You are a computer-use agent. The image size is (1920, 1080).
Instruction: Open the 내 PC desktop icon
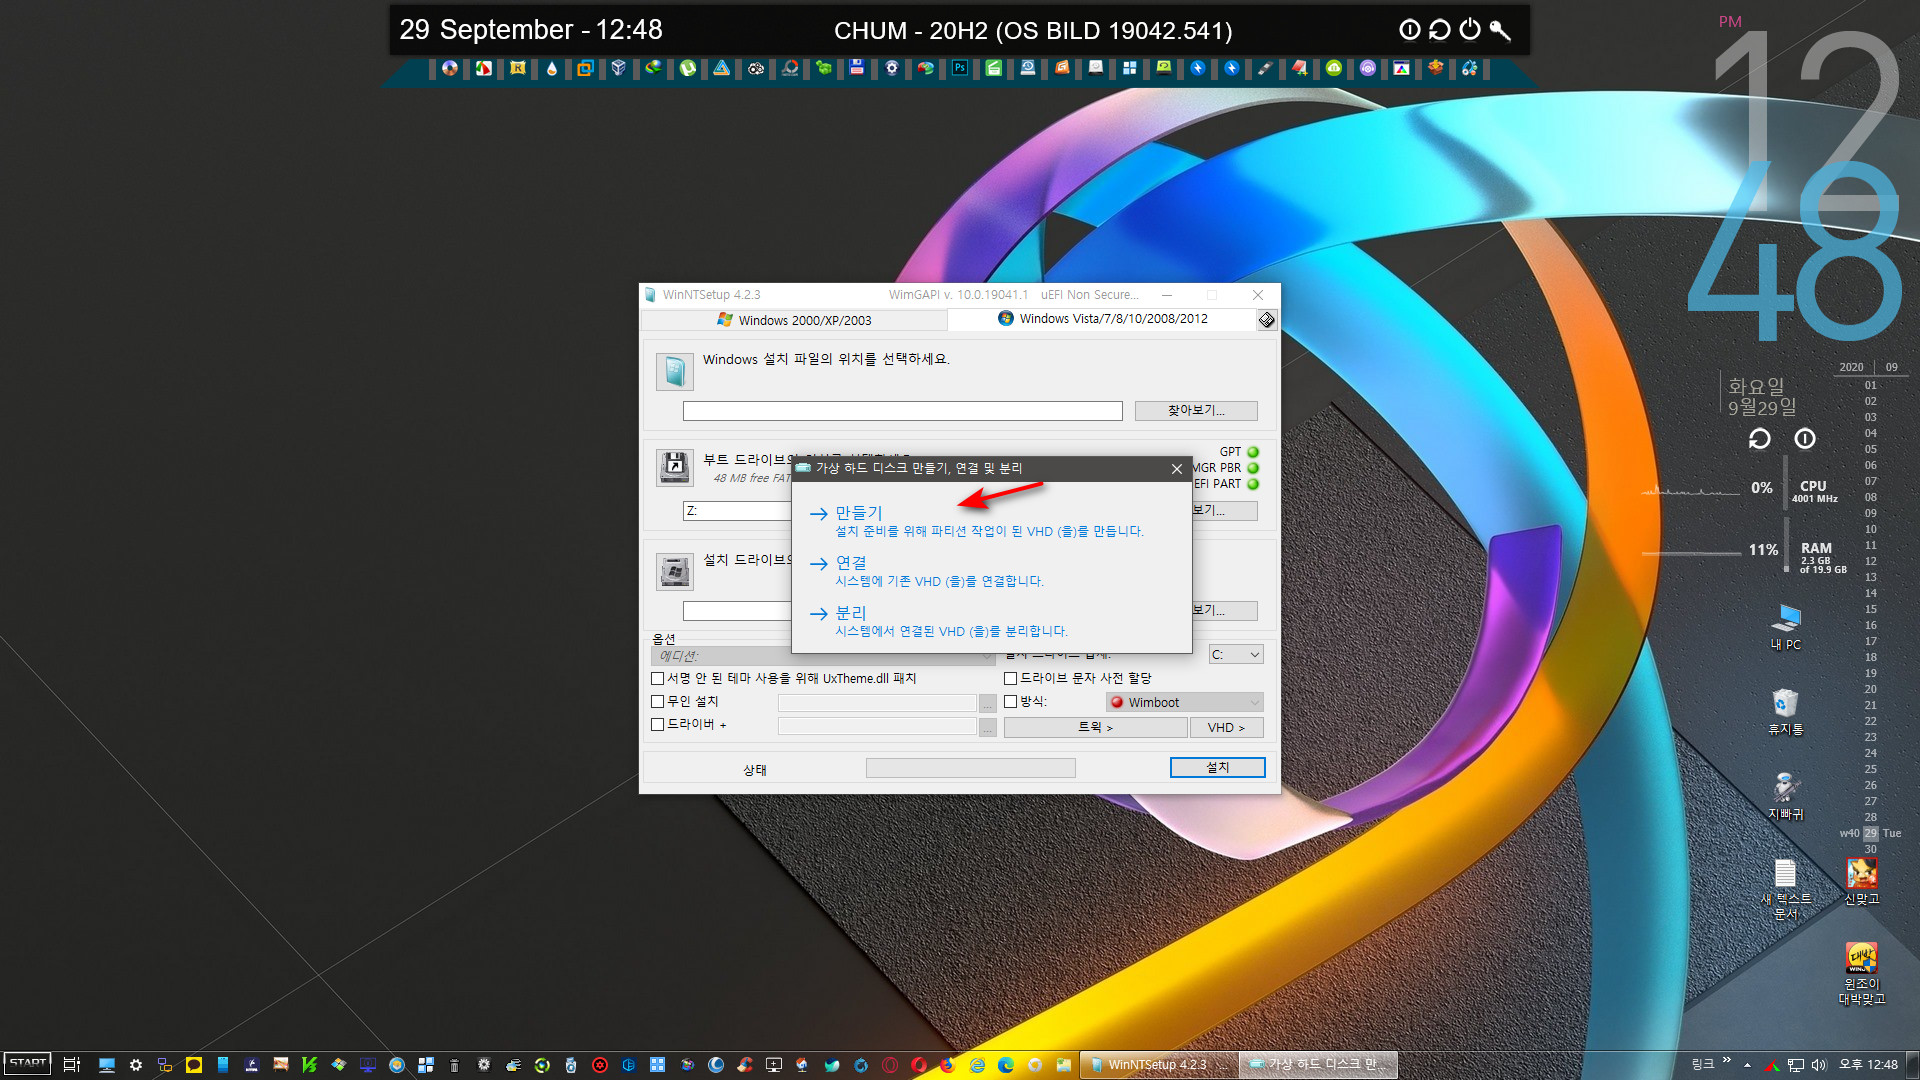point(1786,627)
